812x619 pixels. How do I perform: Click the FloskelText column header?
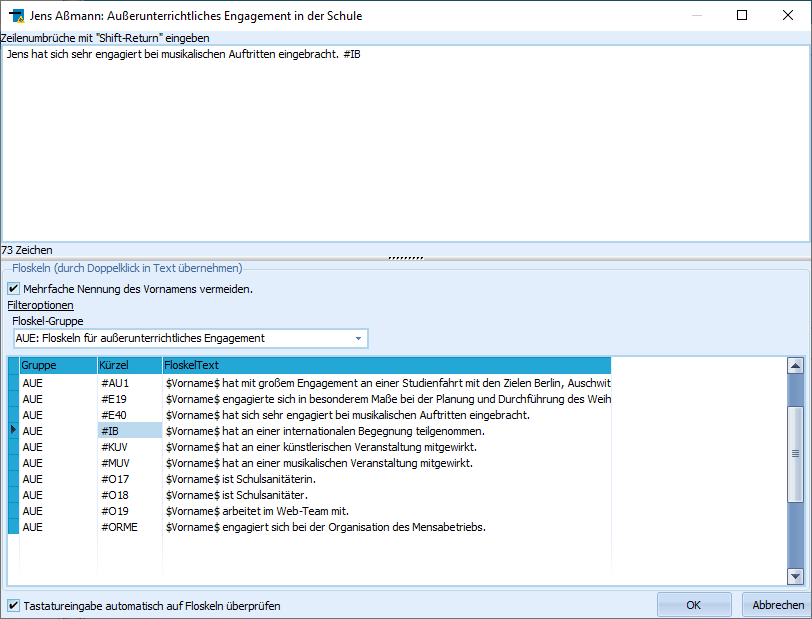tap(387, 365)
